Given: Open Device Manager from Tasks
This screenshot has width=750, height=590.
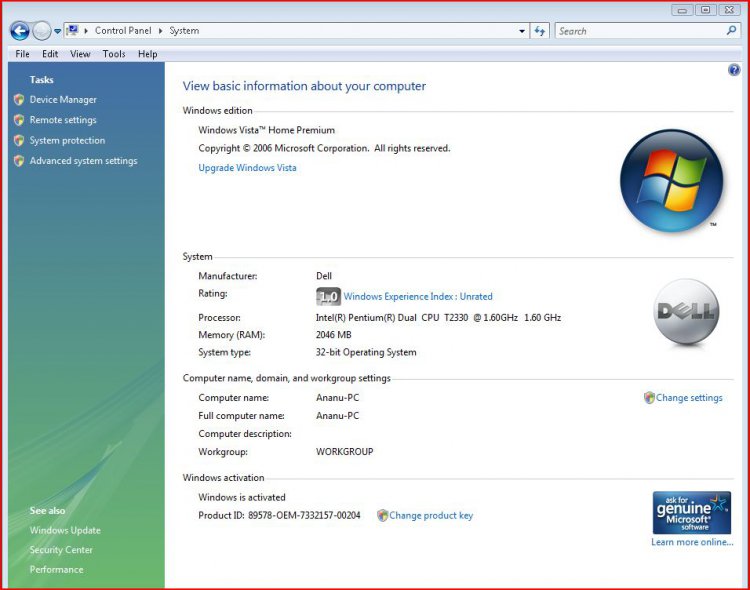Looking at the screenshot, I should click(x=63, y=100).
